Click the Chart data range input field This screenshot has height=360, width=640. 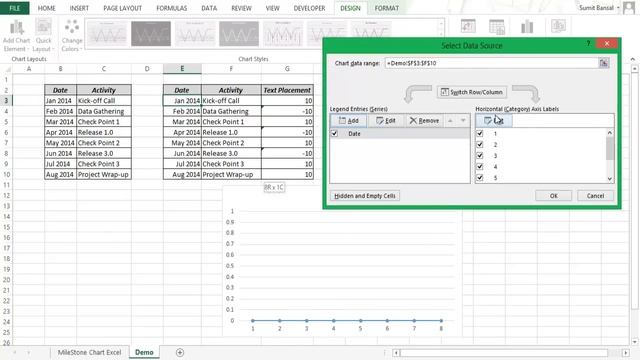click(492, 63)
